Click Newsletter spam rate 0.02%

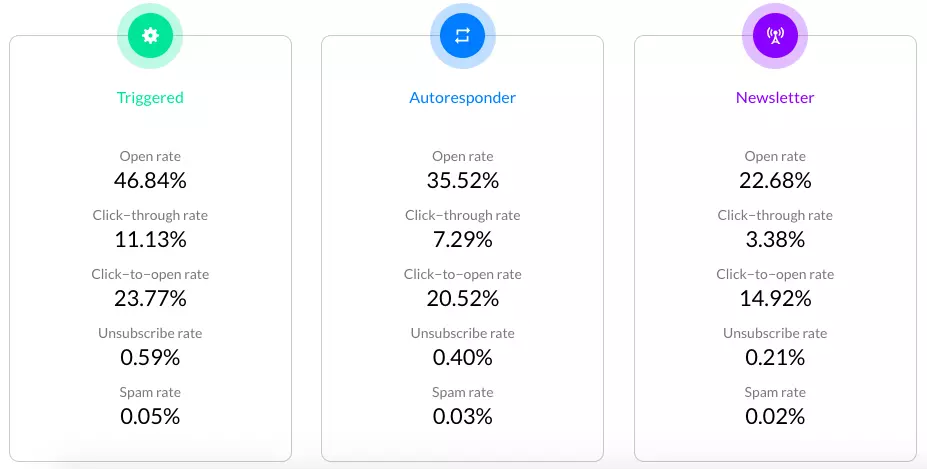(x=775, y=417)
